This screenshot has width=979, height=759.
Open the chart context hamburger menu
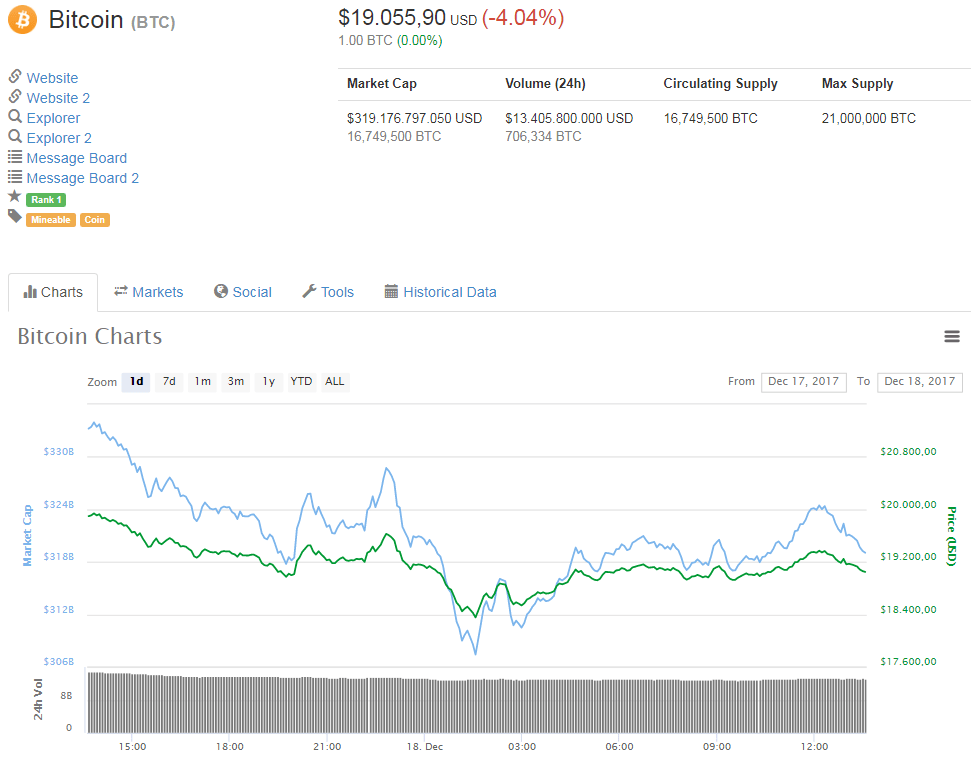click(x=952, y=337)
